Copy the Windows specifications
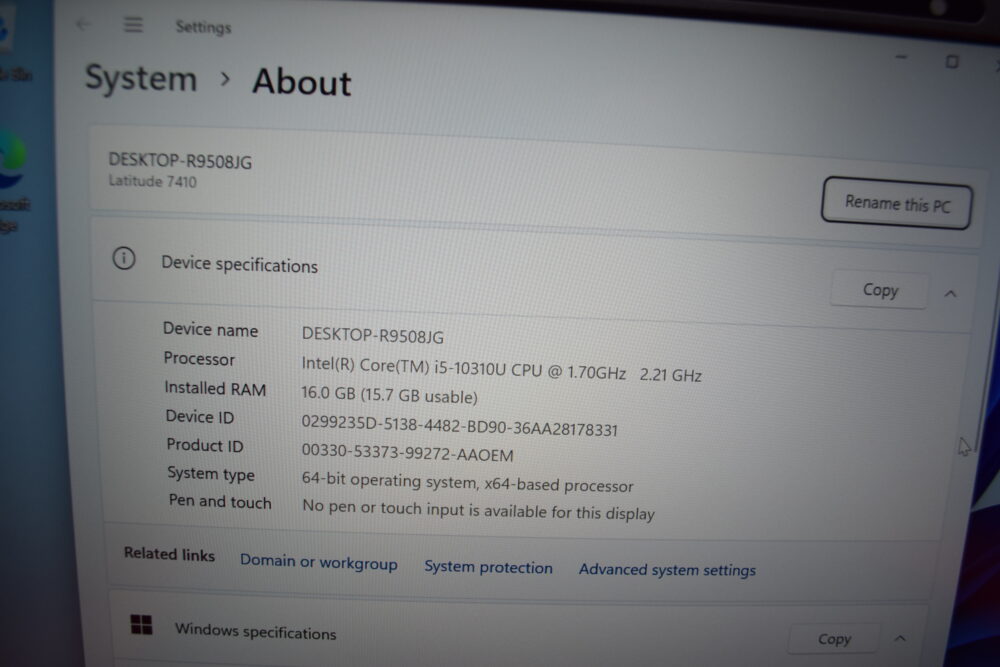Screen dimensions: 1000x667 coord(834,639)
